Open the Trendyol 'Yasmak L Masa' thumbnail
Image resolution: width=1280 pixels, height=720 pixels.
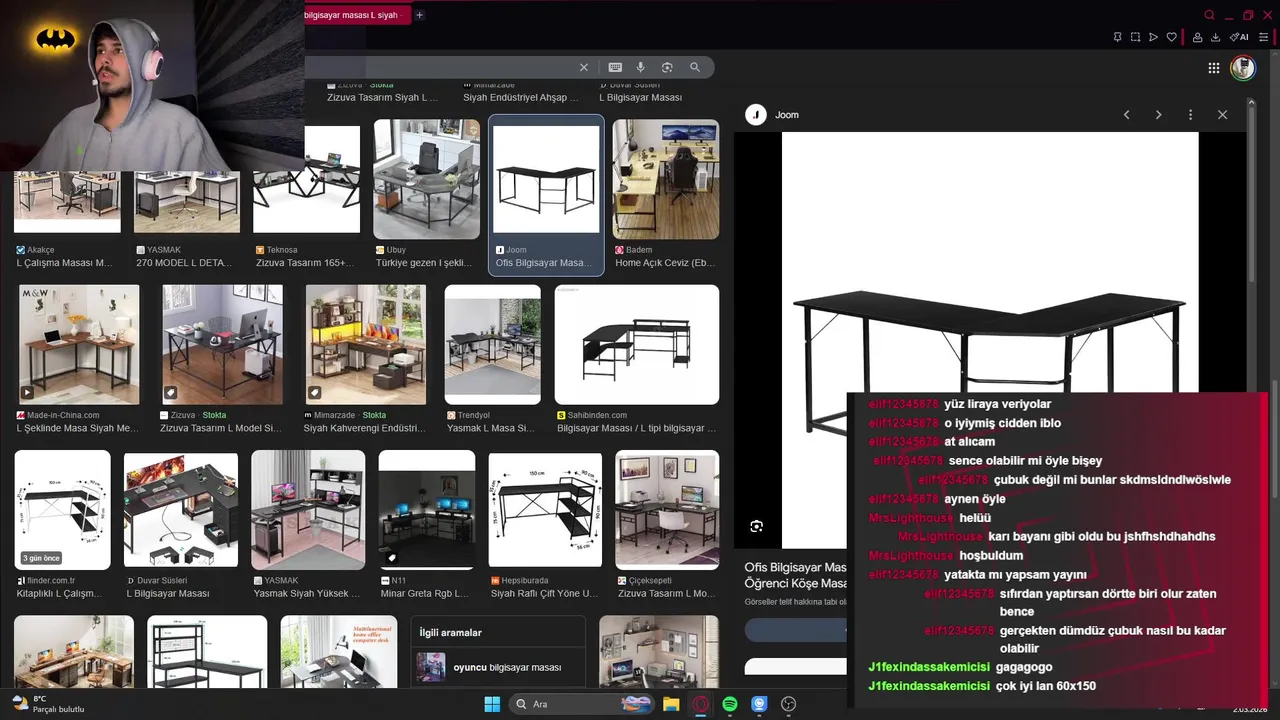tap(493, 345)
